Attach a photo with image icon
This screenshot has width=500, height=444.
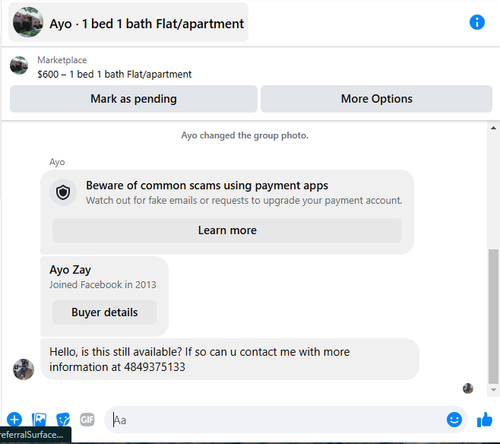pyautogui.click(x=39, y=419)
